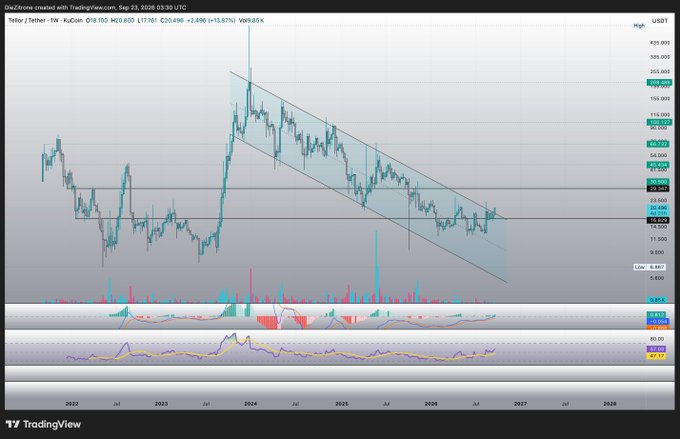Click the High marker label near the top

point(639,26)
